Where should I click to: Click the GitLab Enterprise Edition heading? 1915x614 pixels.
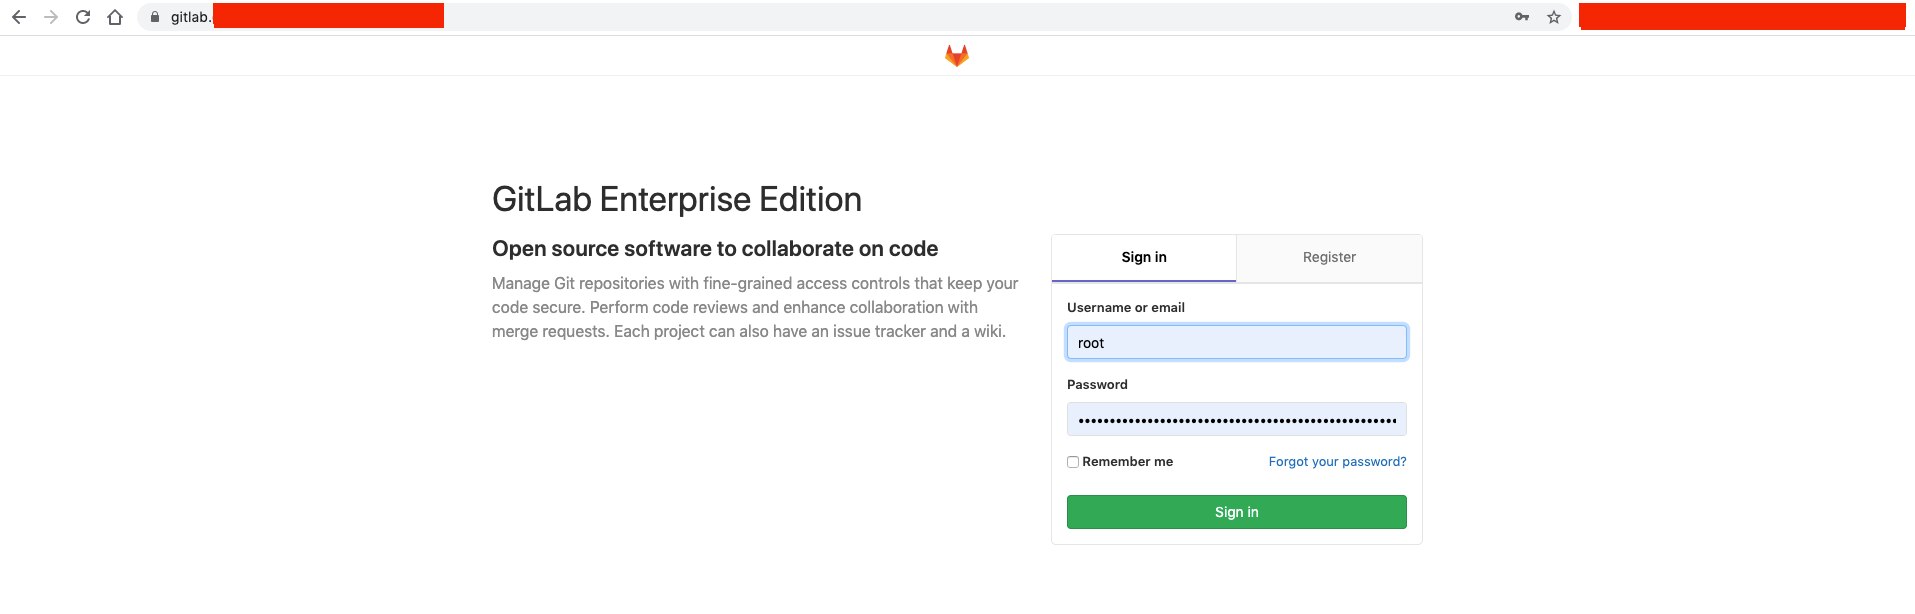[676, 200]
